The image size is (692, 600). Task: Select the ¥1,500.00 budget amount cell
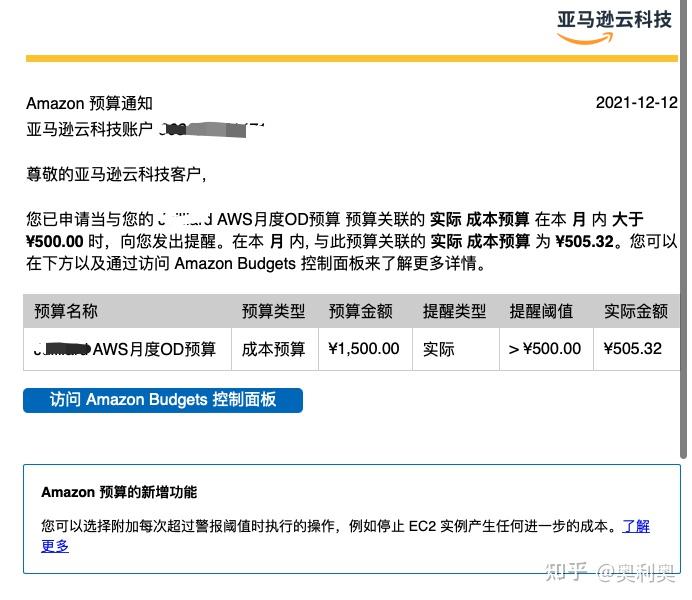(365, 349)
